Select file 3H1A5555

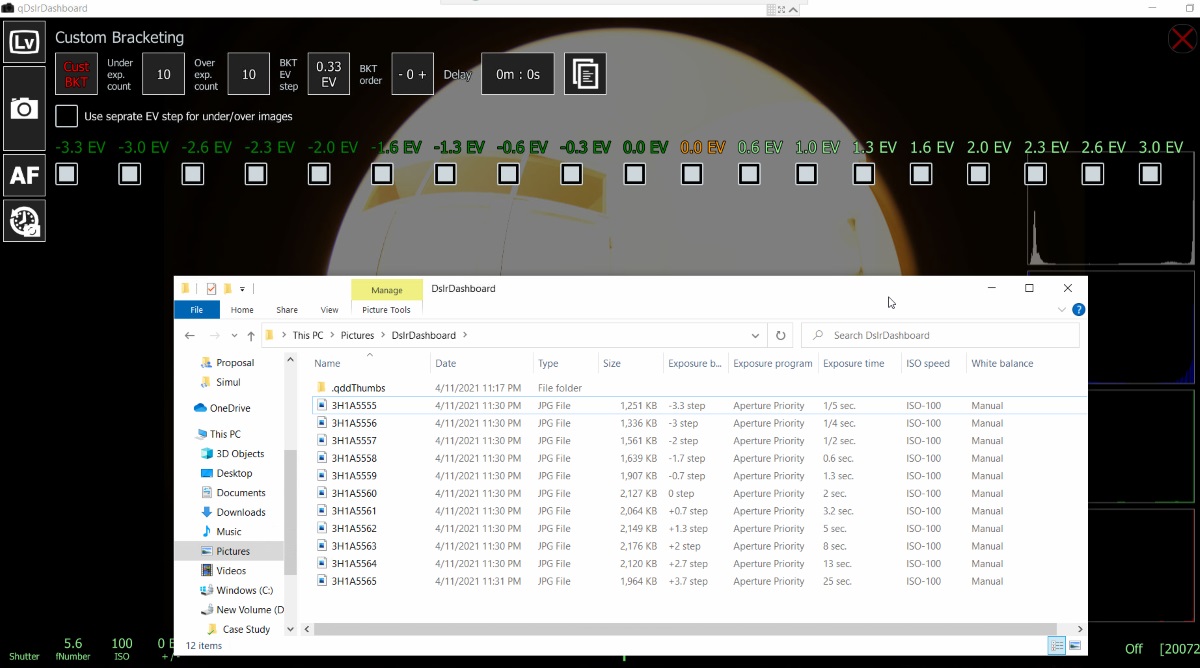(355, 405)
